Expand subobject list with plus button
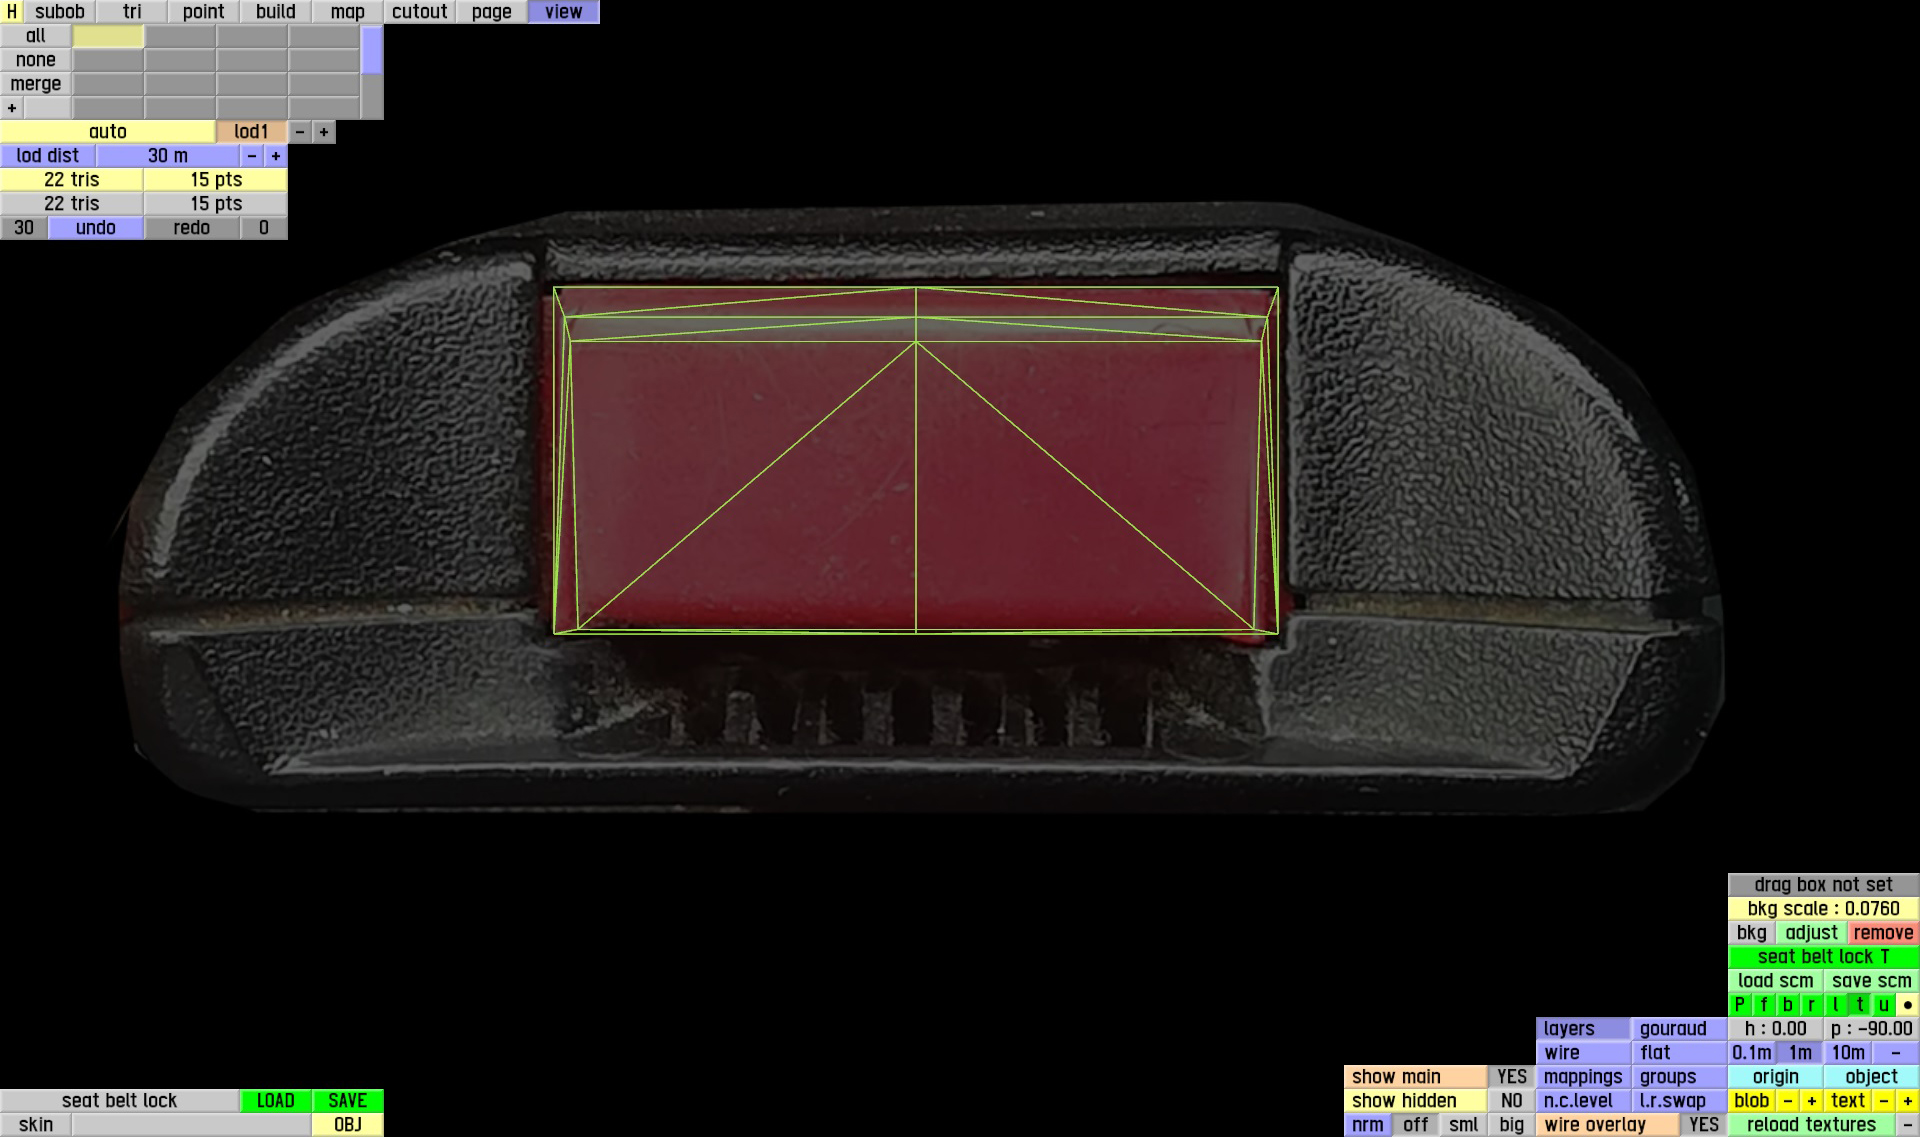The width and height of the screenshot is (1920, 1137). point(12,108)
